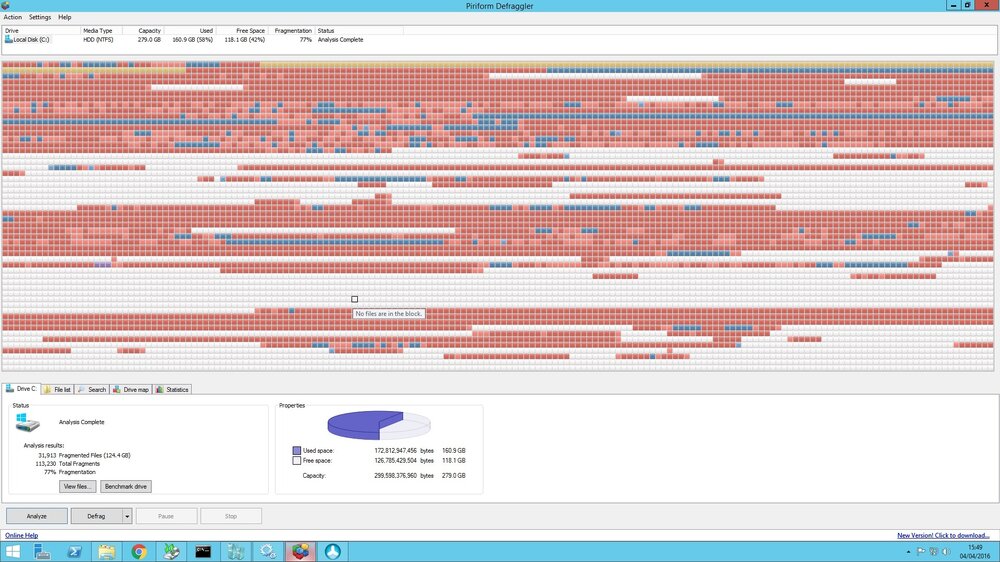Open the Search tab
Image resolution: width=1000 pixels, height=562 pixels.
pyautogui.click(x=92, y=389)
